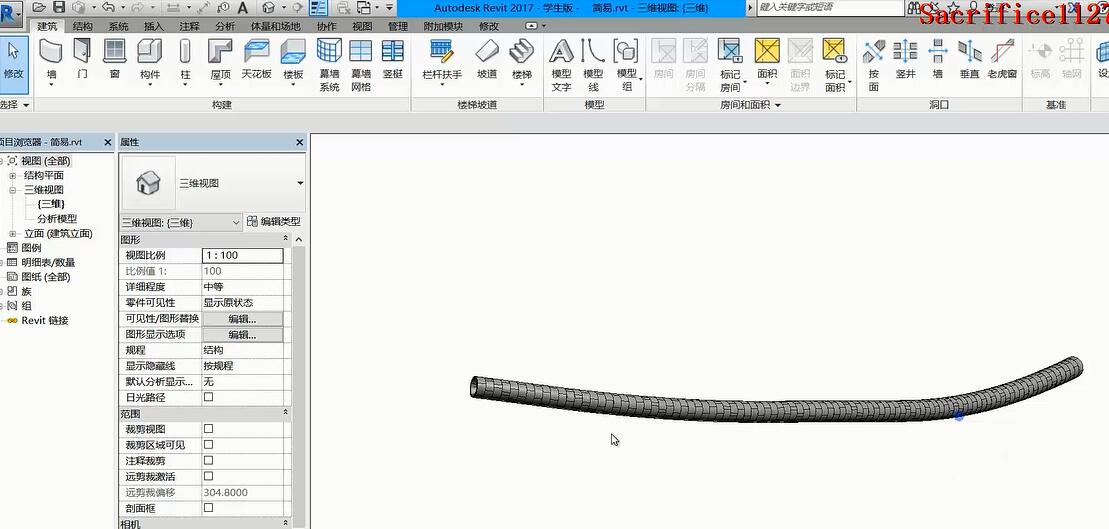Check the 剖面框 option

tap(208, 508)
